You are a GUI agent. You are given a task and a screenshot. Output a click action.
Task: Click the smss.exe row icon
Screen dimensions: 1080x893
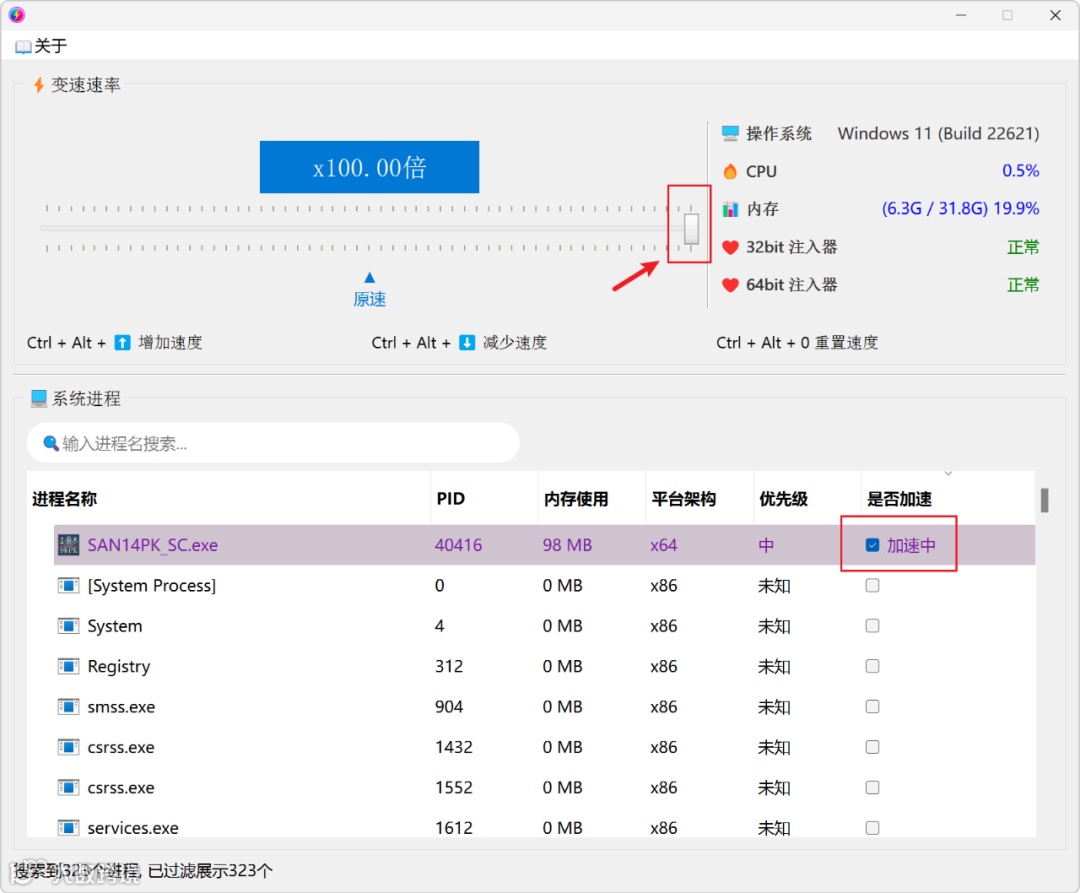[68, 707]
